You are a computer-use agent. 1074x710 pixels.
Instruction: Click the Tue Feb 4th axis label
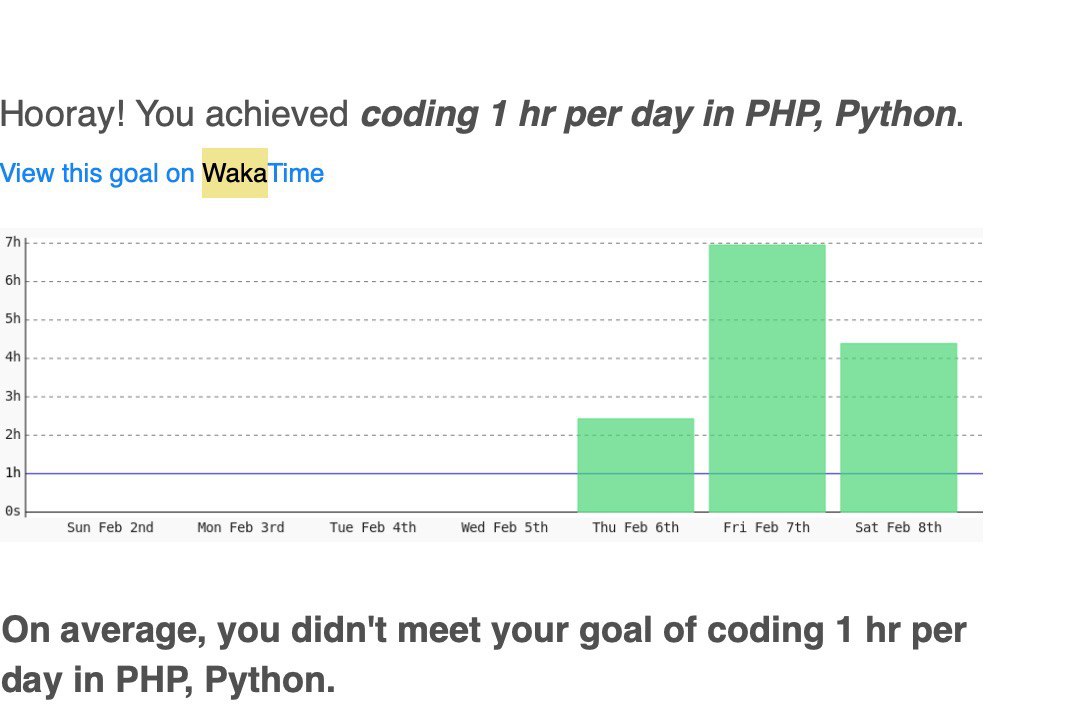tap(373, 527)
